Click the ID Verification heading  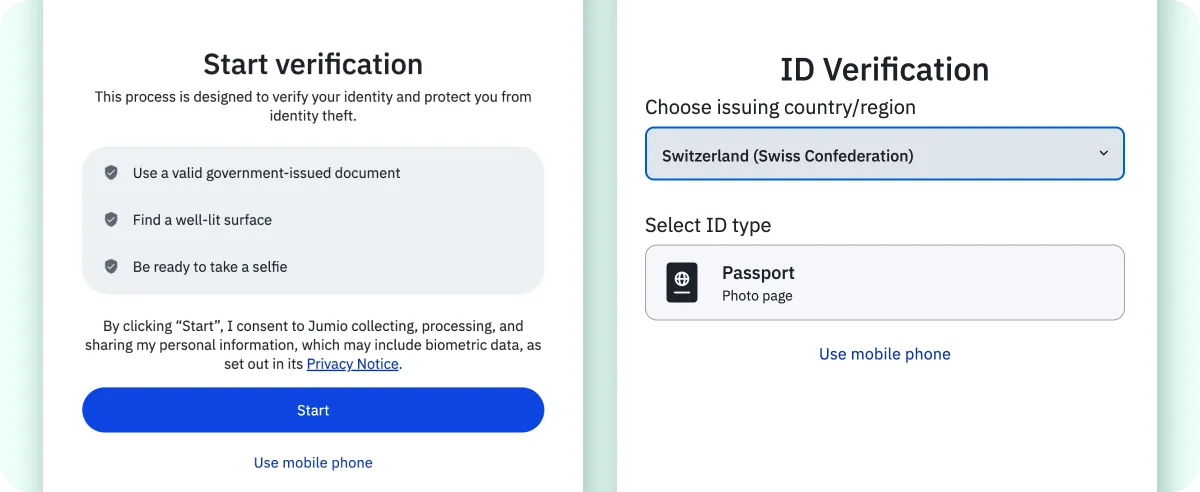tap(885, 70)
